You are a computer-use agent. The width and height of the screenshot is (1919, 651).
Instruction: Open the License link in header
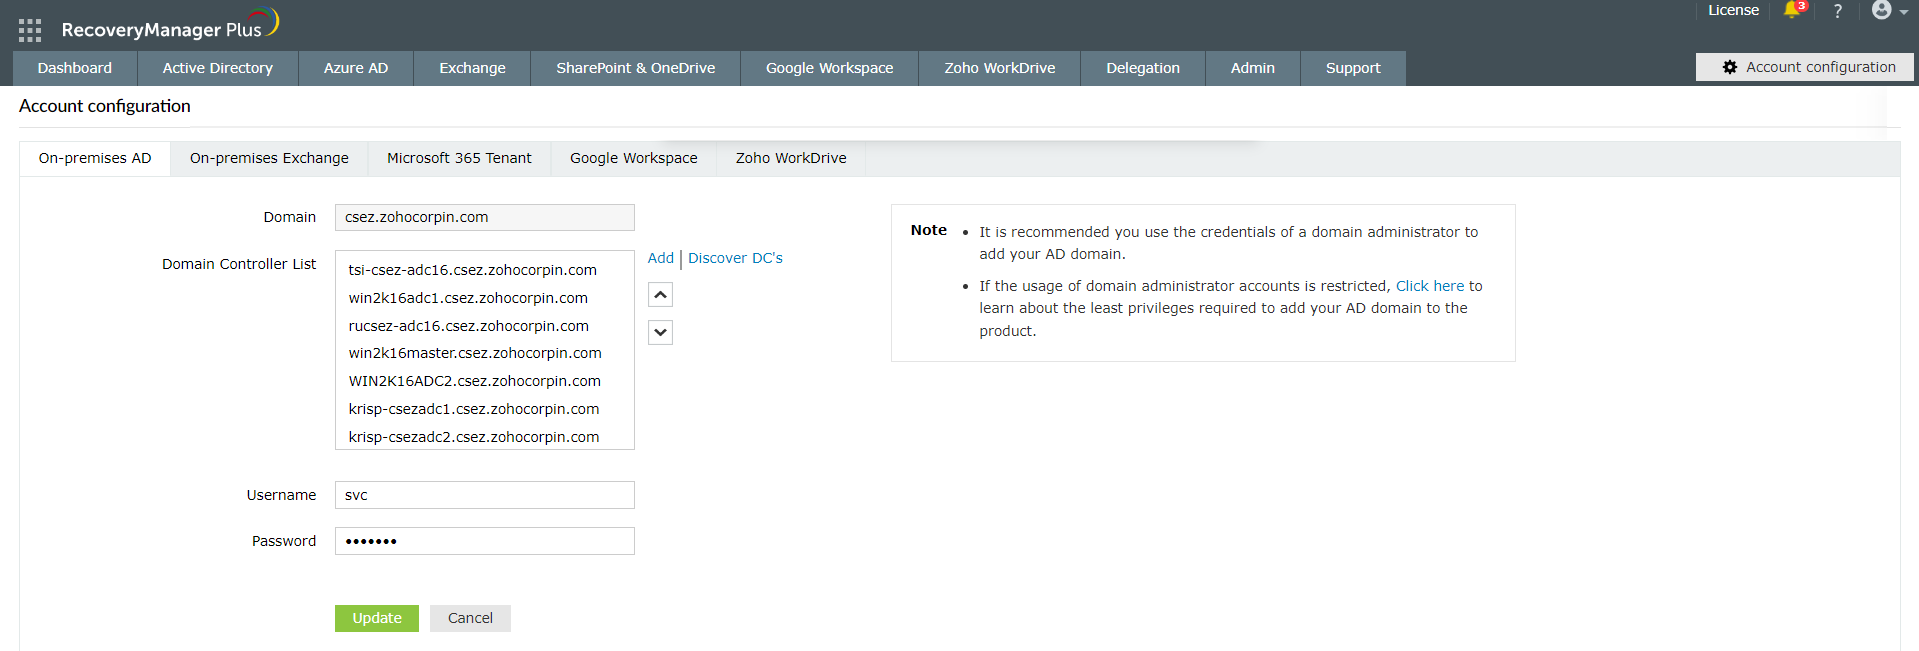click(x=1733, y=10)
